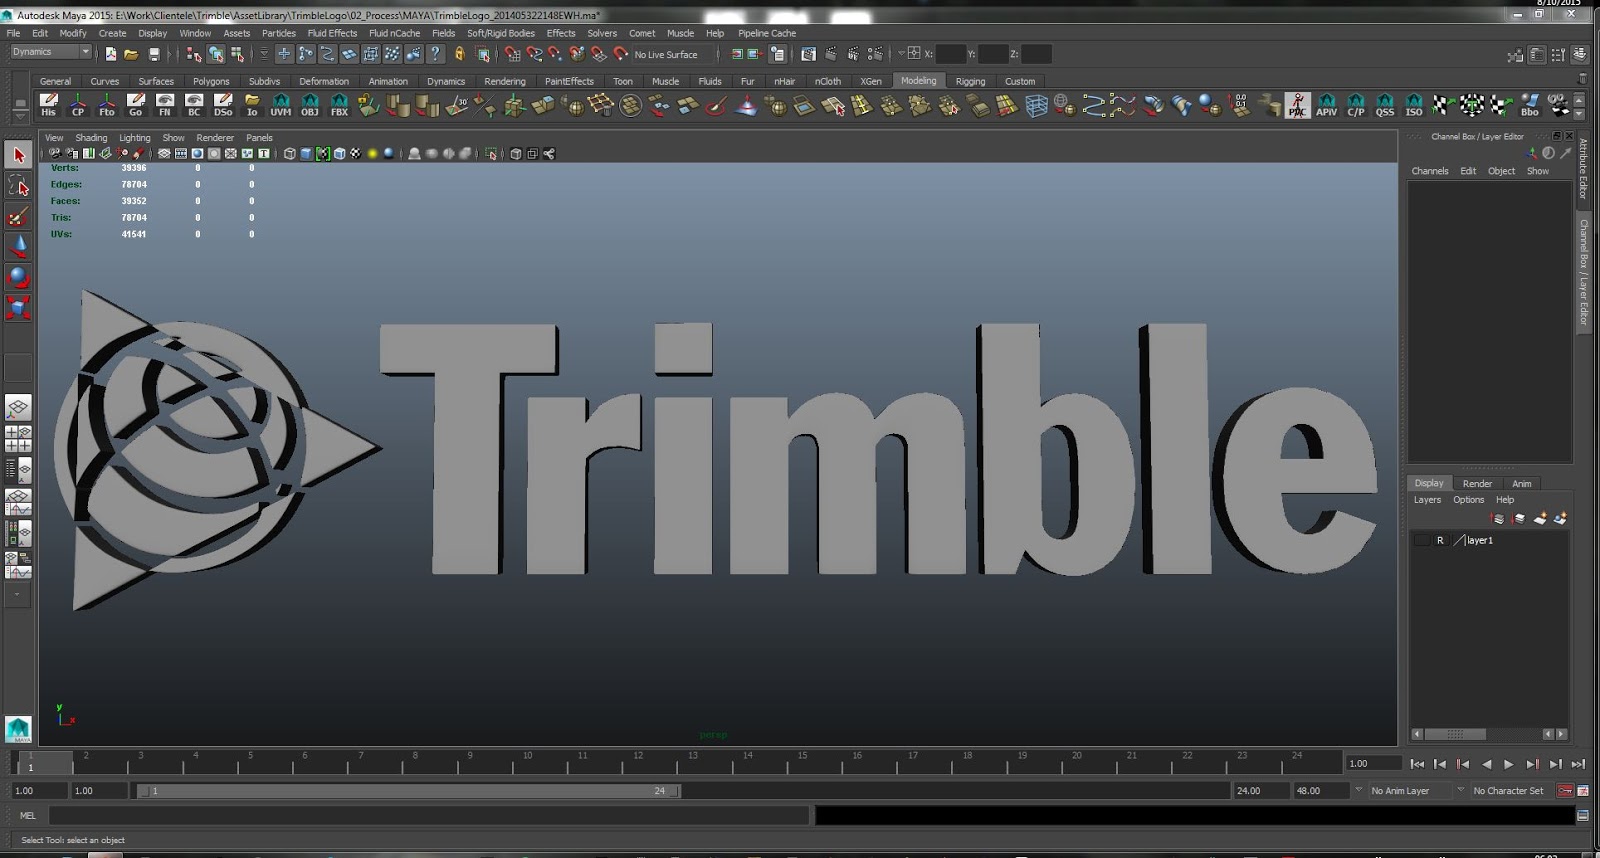
Task: Click the range slider bar
Action: pyautogui.click(x=409, y=791)
